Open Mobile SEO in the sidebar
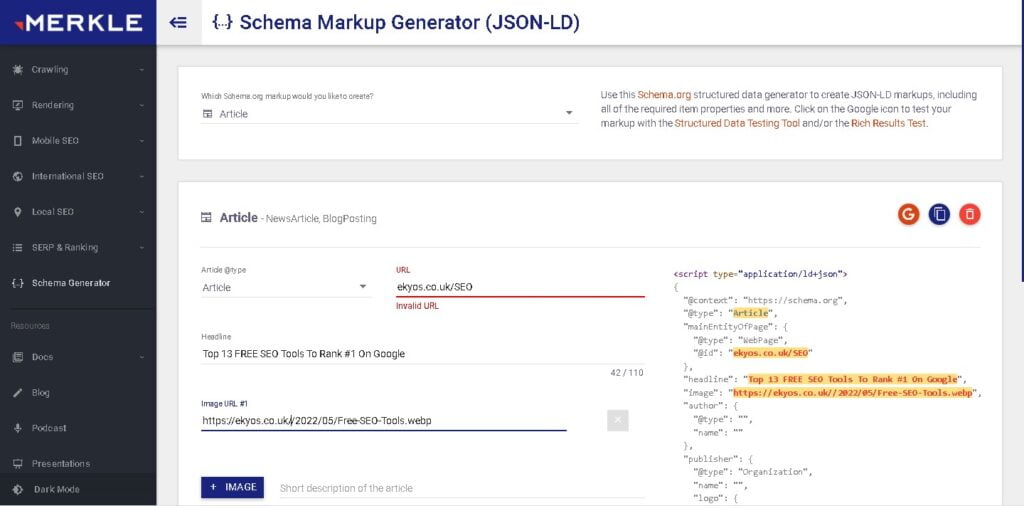This screenshot has height=506, width=1024. pyautogui.click(x=78, y=141)
